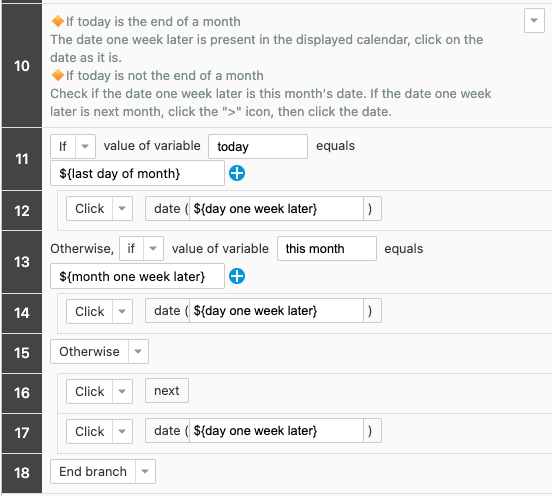This screenshot has width=552, height=496.
Task: Open the Click action dropdown in step 16
Action: coord(122,391)
